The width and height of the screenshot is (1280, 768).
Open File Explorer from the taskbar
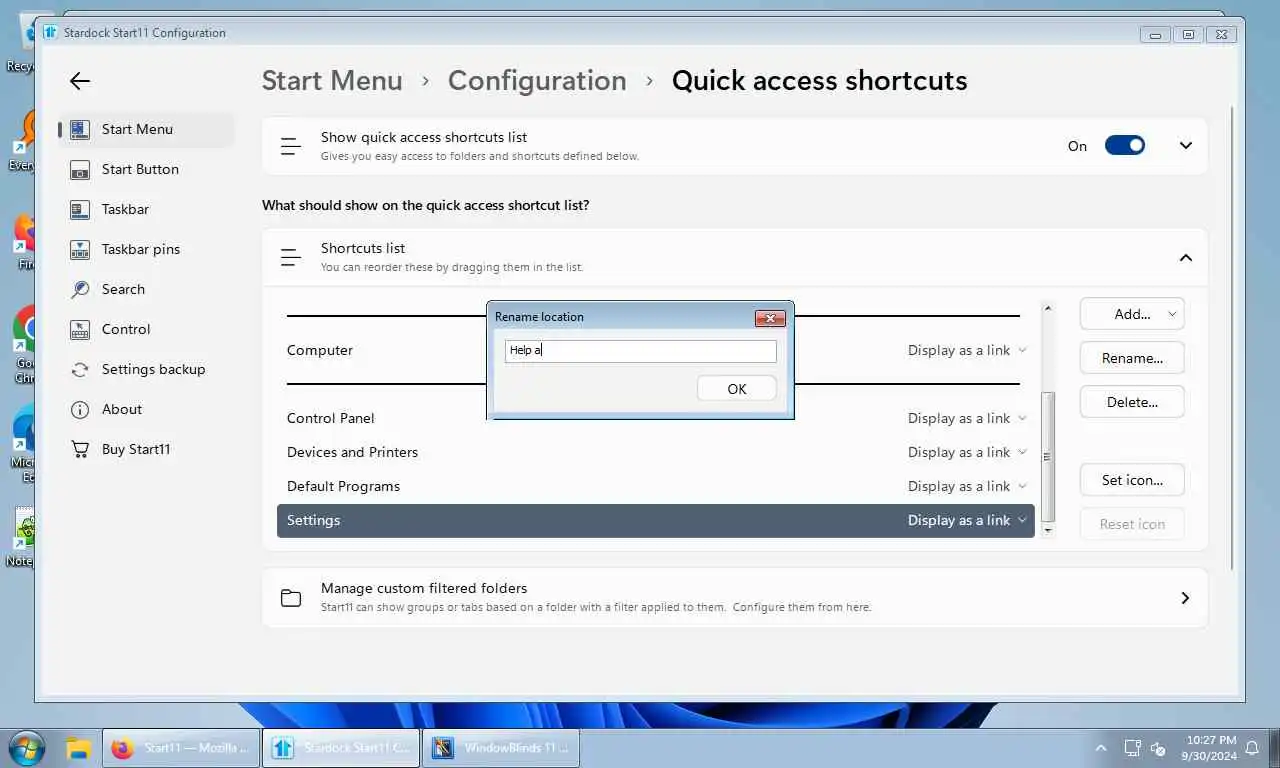pos(79,748)
